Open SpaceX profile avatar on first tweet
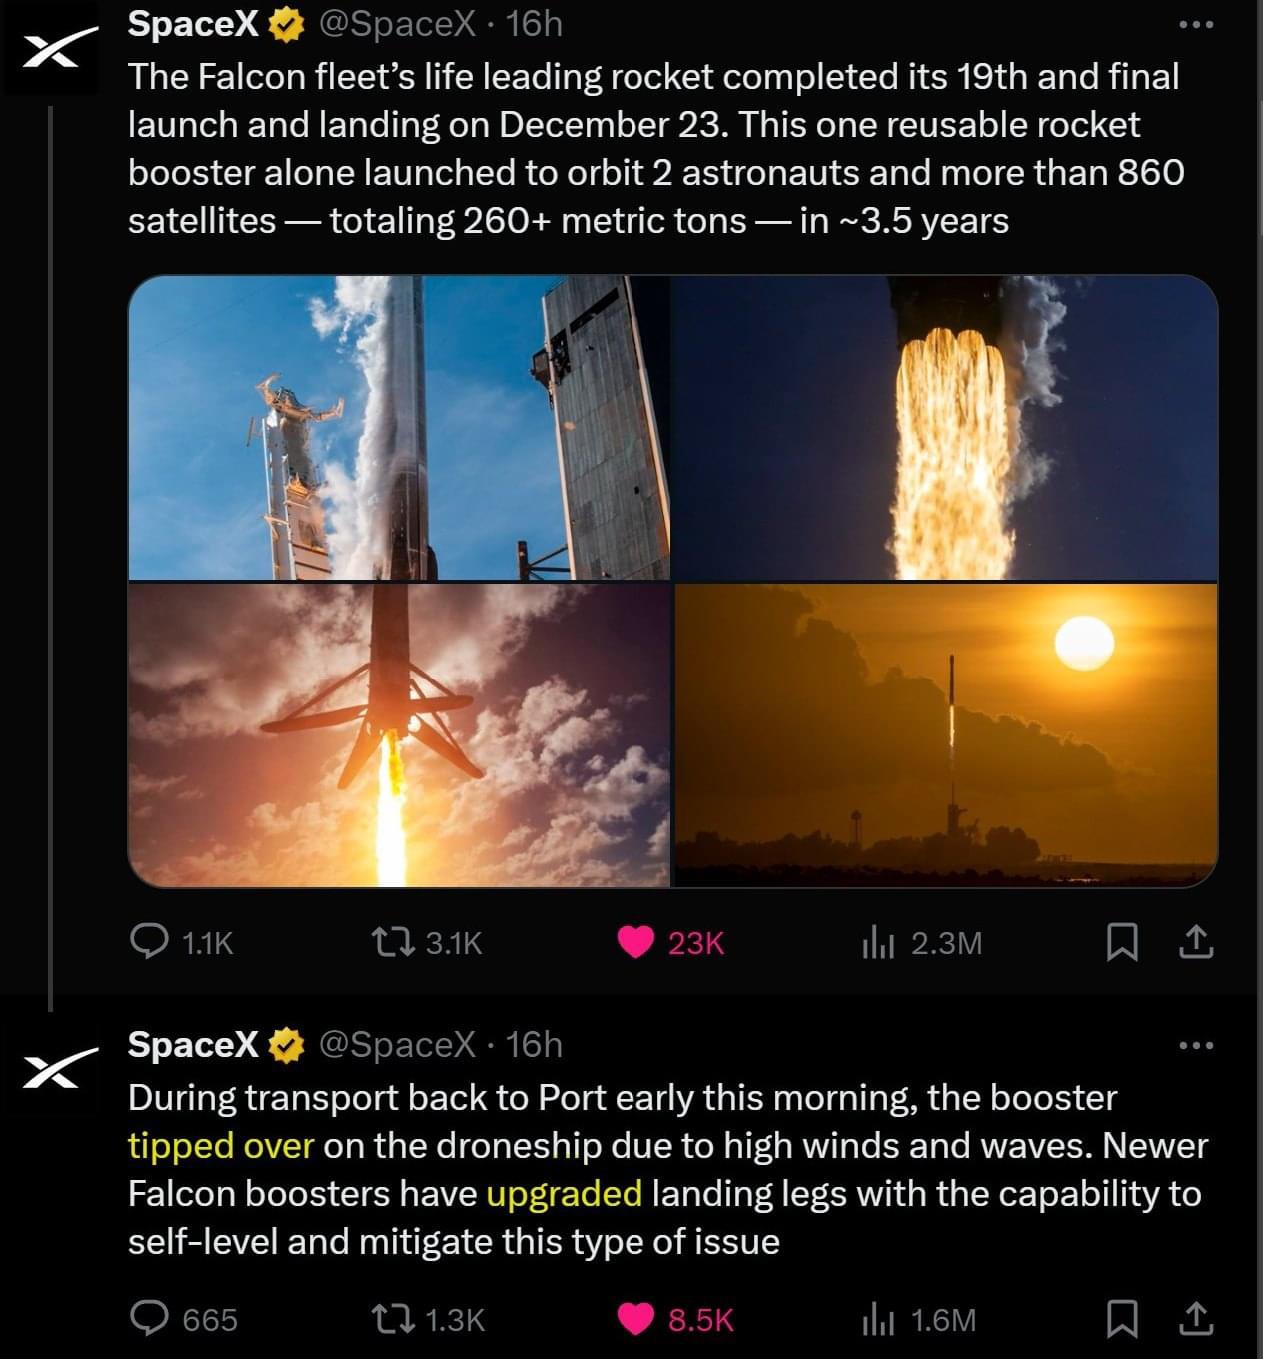The width and height of the screenshot is (1263, 1359). coord(51,50)
